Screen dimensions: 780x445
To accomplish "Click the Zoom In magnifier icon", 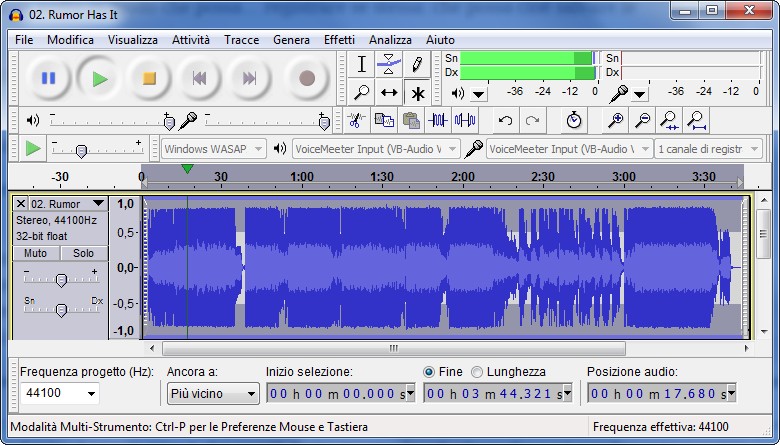I will click(617, 120).
